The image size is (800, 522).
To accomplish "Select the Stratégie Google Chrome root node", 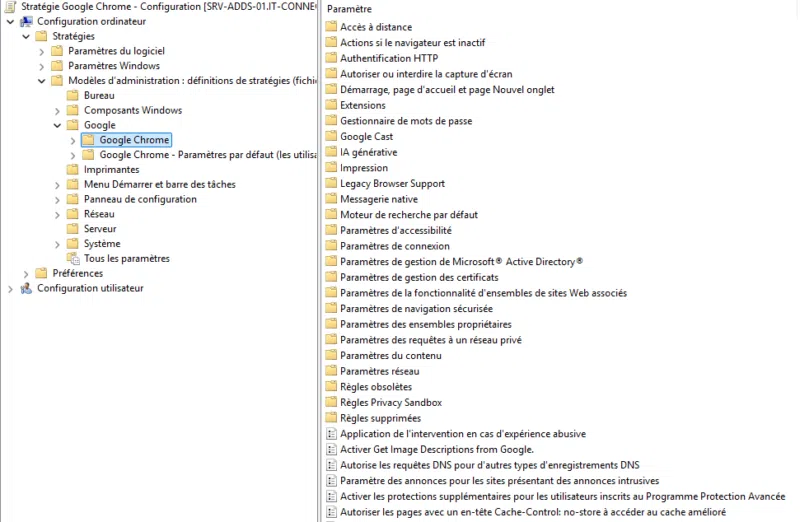I will click(x=168, y=7).
